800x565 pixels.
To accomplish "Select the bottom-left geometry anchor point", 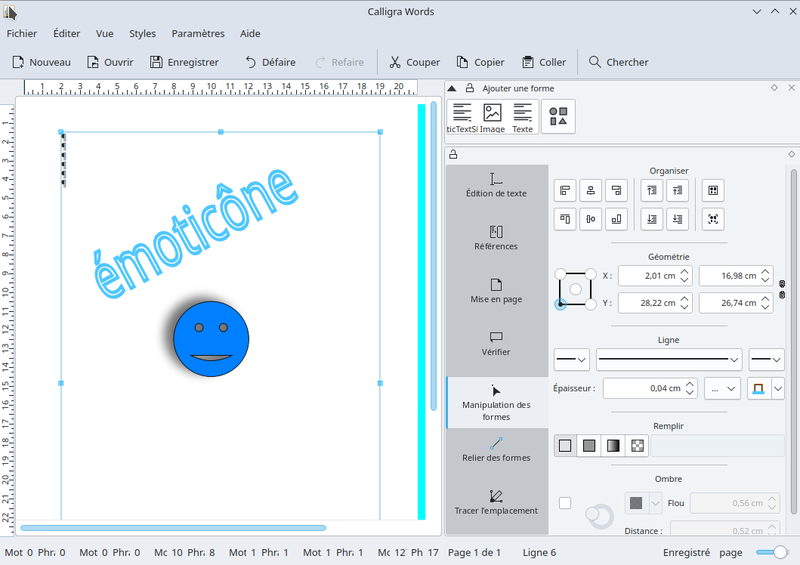I will click(x=560, y=304).
